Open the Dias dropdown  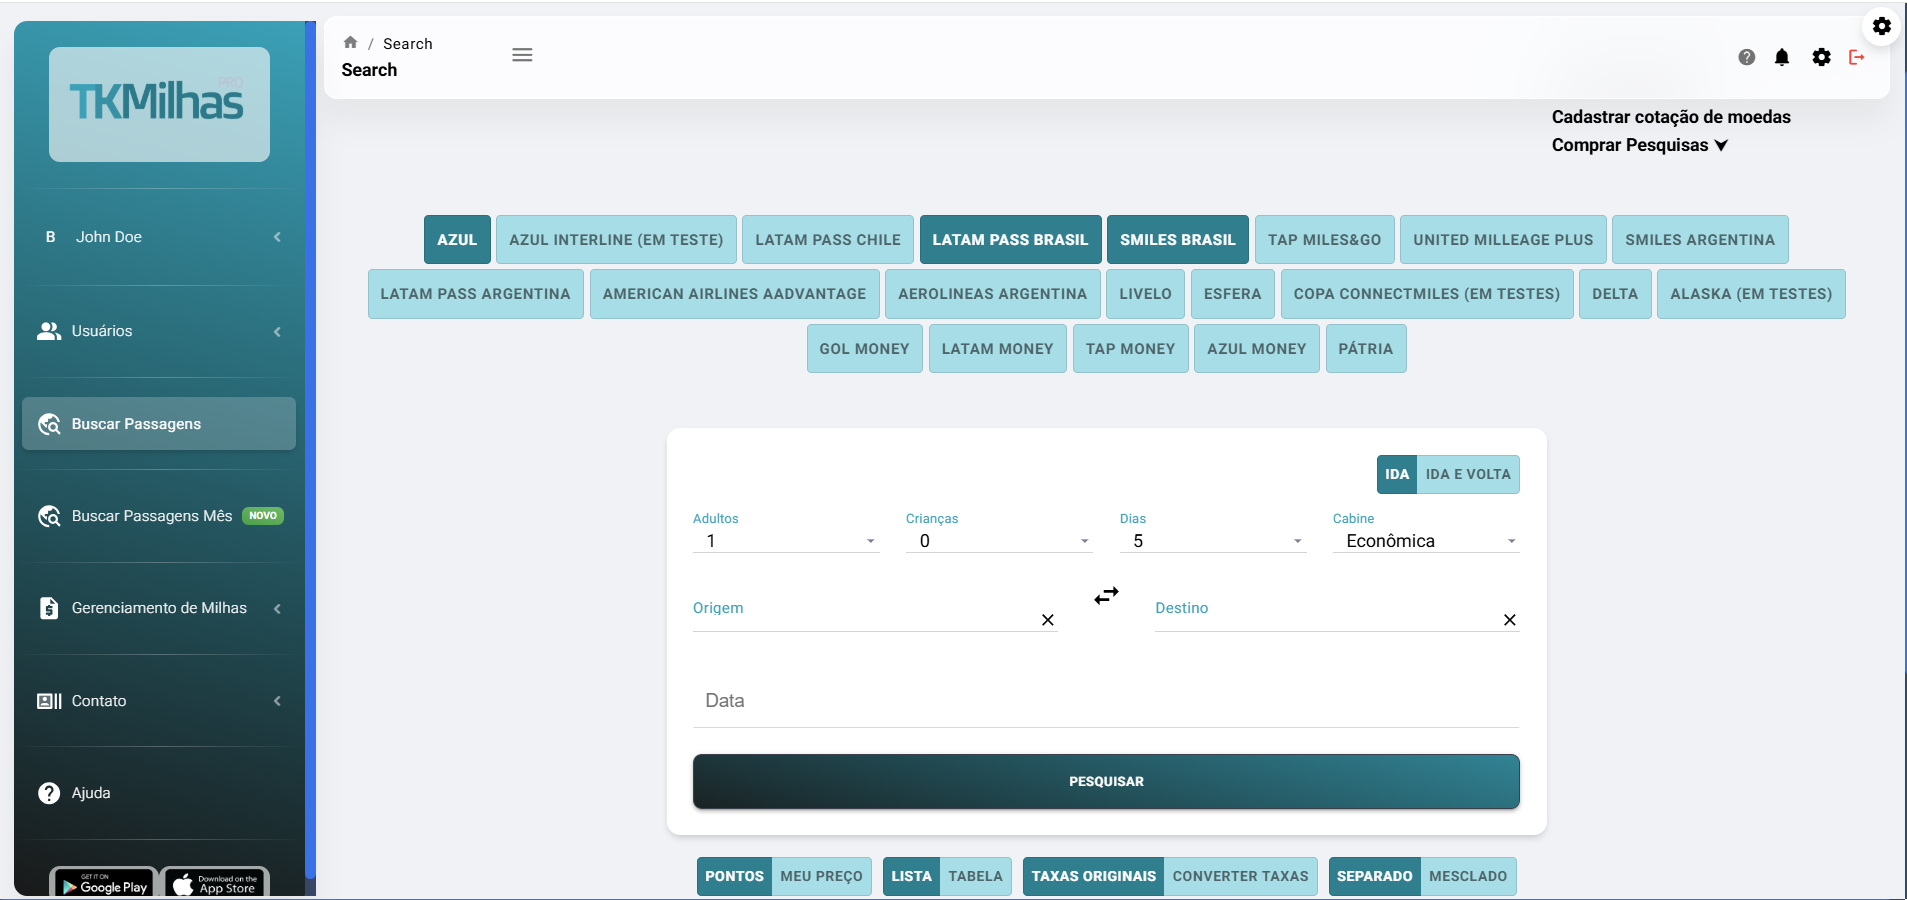pos(1213,541)
